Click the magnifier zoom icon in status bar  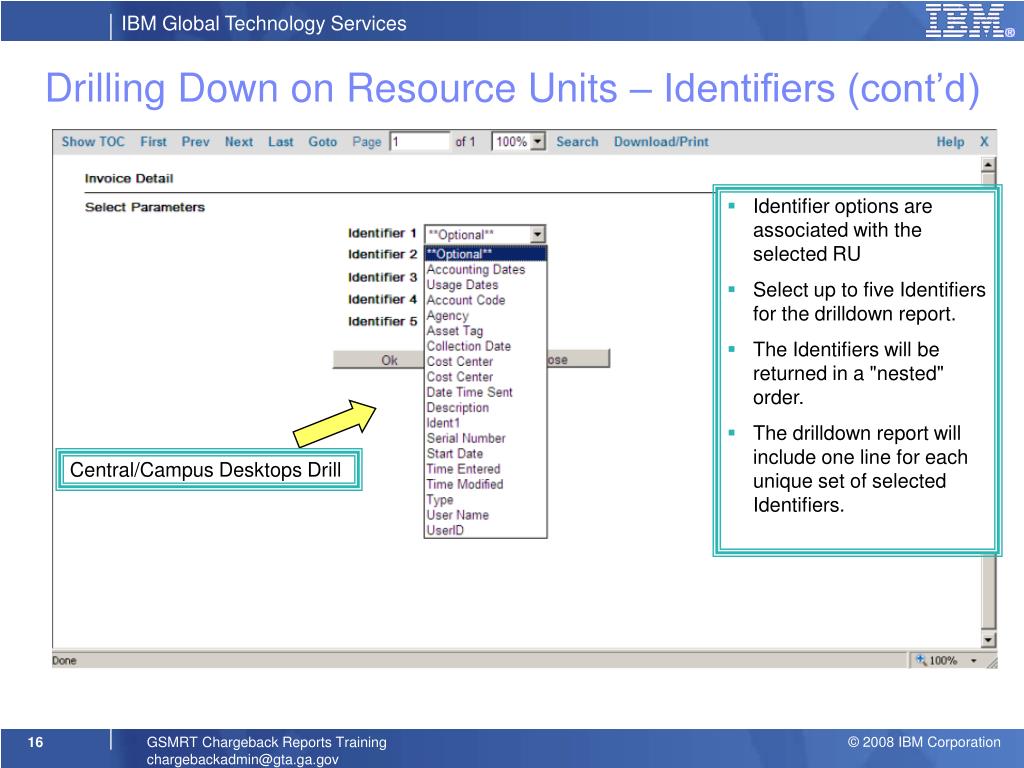921,660
